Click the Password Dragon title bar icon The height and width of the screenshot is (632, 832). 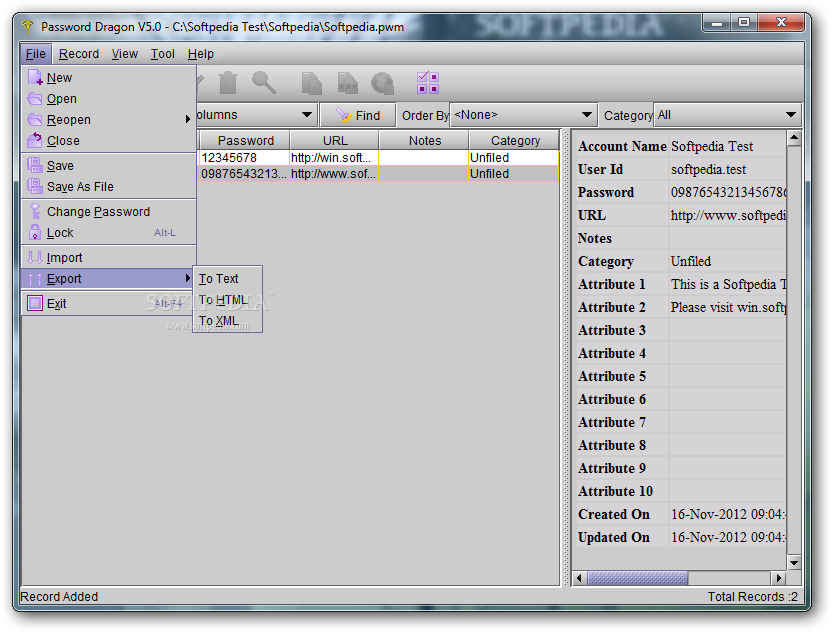[28, 26]
